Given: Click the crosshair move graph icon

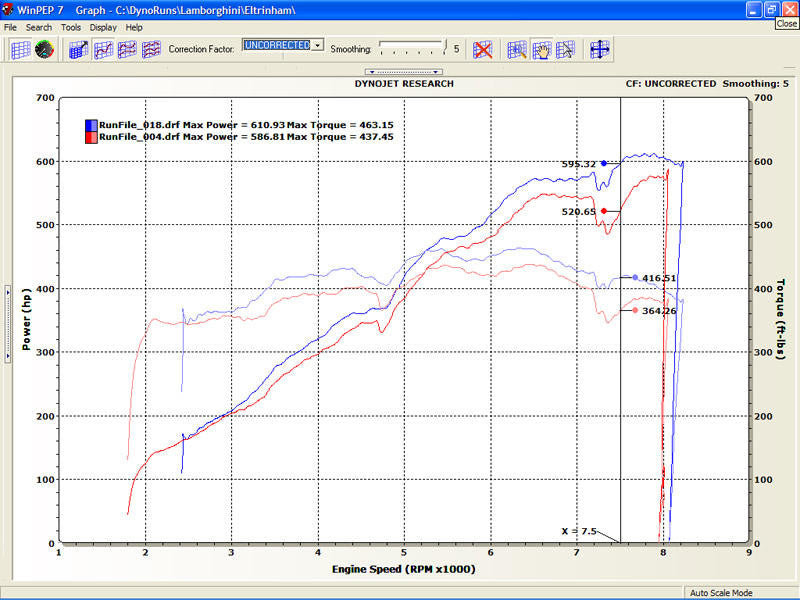Looking at the screenshot, I should tap(600, 50).
